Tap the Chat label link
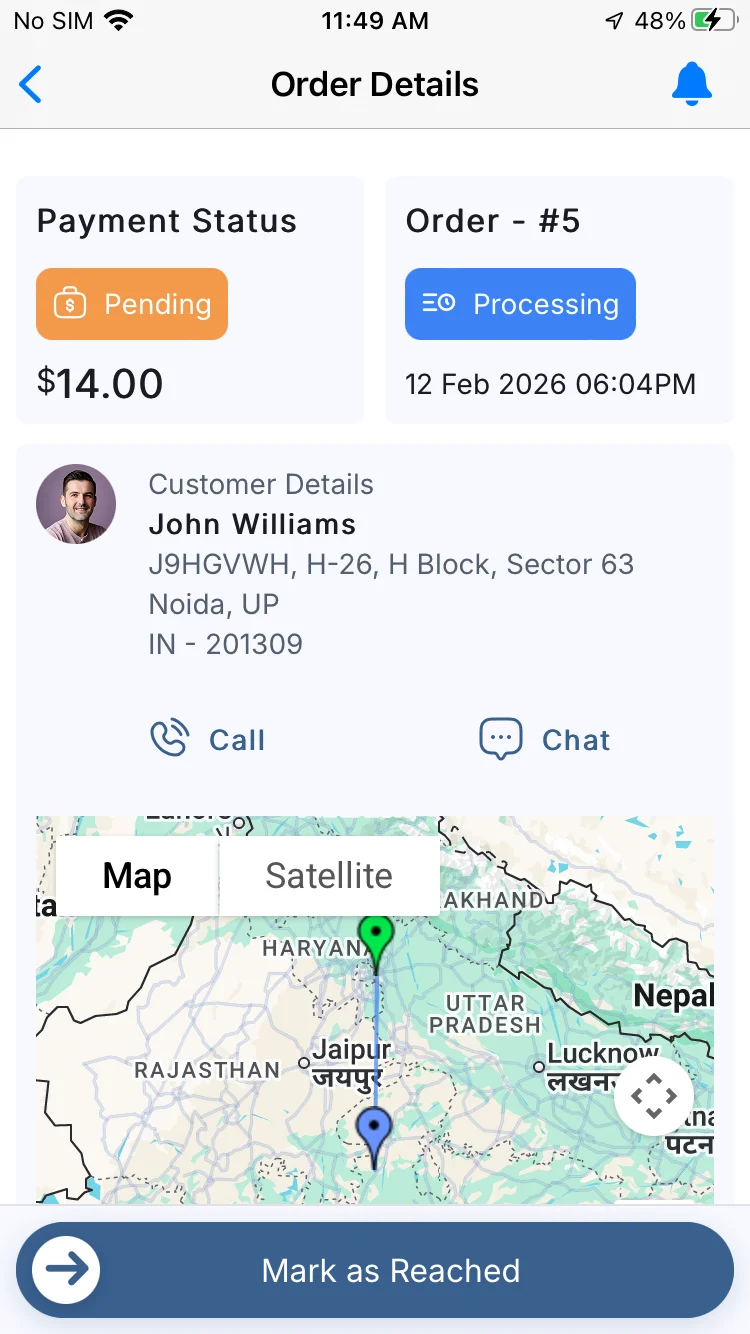This screenshot has height=1334, width=750. coord(576,740)
